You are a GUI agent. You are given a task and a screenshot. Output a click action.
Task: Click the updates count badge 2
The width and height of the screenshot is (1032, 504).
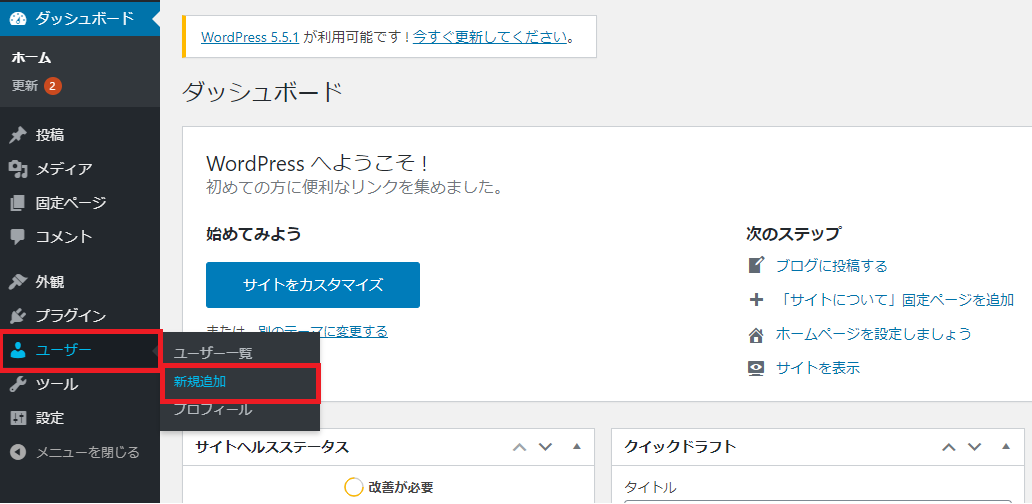coord(53,86)
